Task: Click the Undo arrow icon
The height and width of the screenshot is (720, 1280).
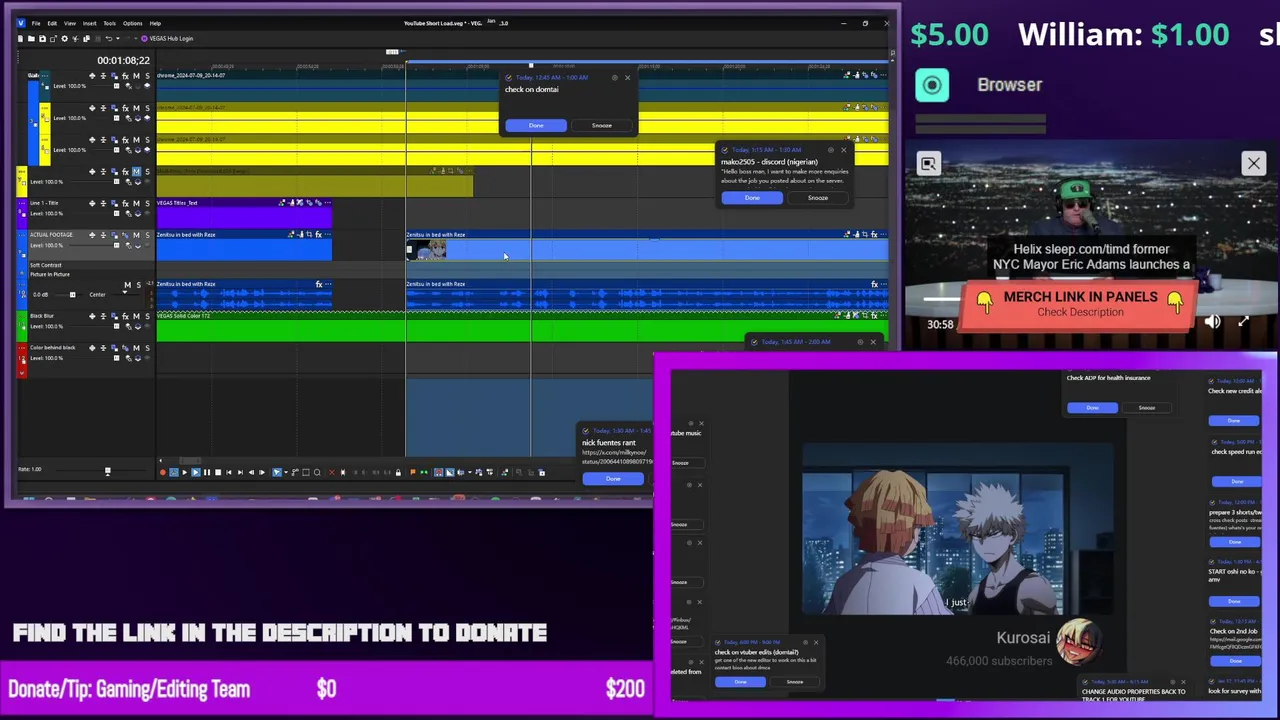Action: click(x=109, y=38)
